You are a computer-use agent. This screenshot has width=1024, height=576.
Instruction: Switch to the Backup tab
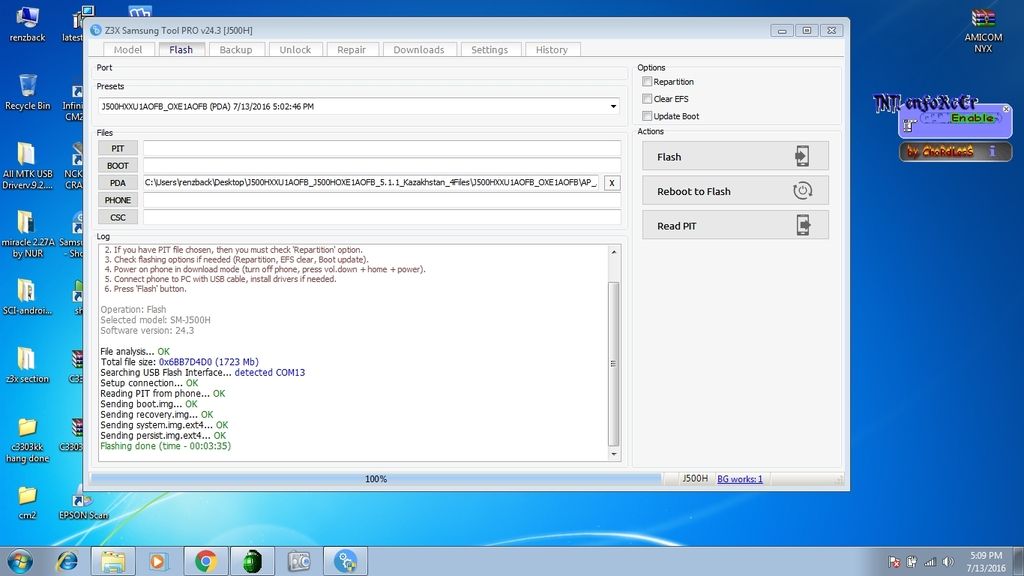click(x=236, y=49)
